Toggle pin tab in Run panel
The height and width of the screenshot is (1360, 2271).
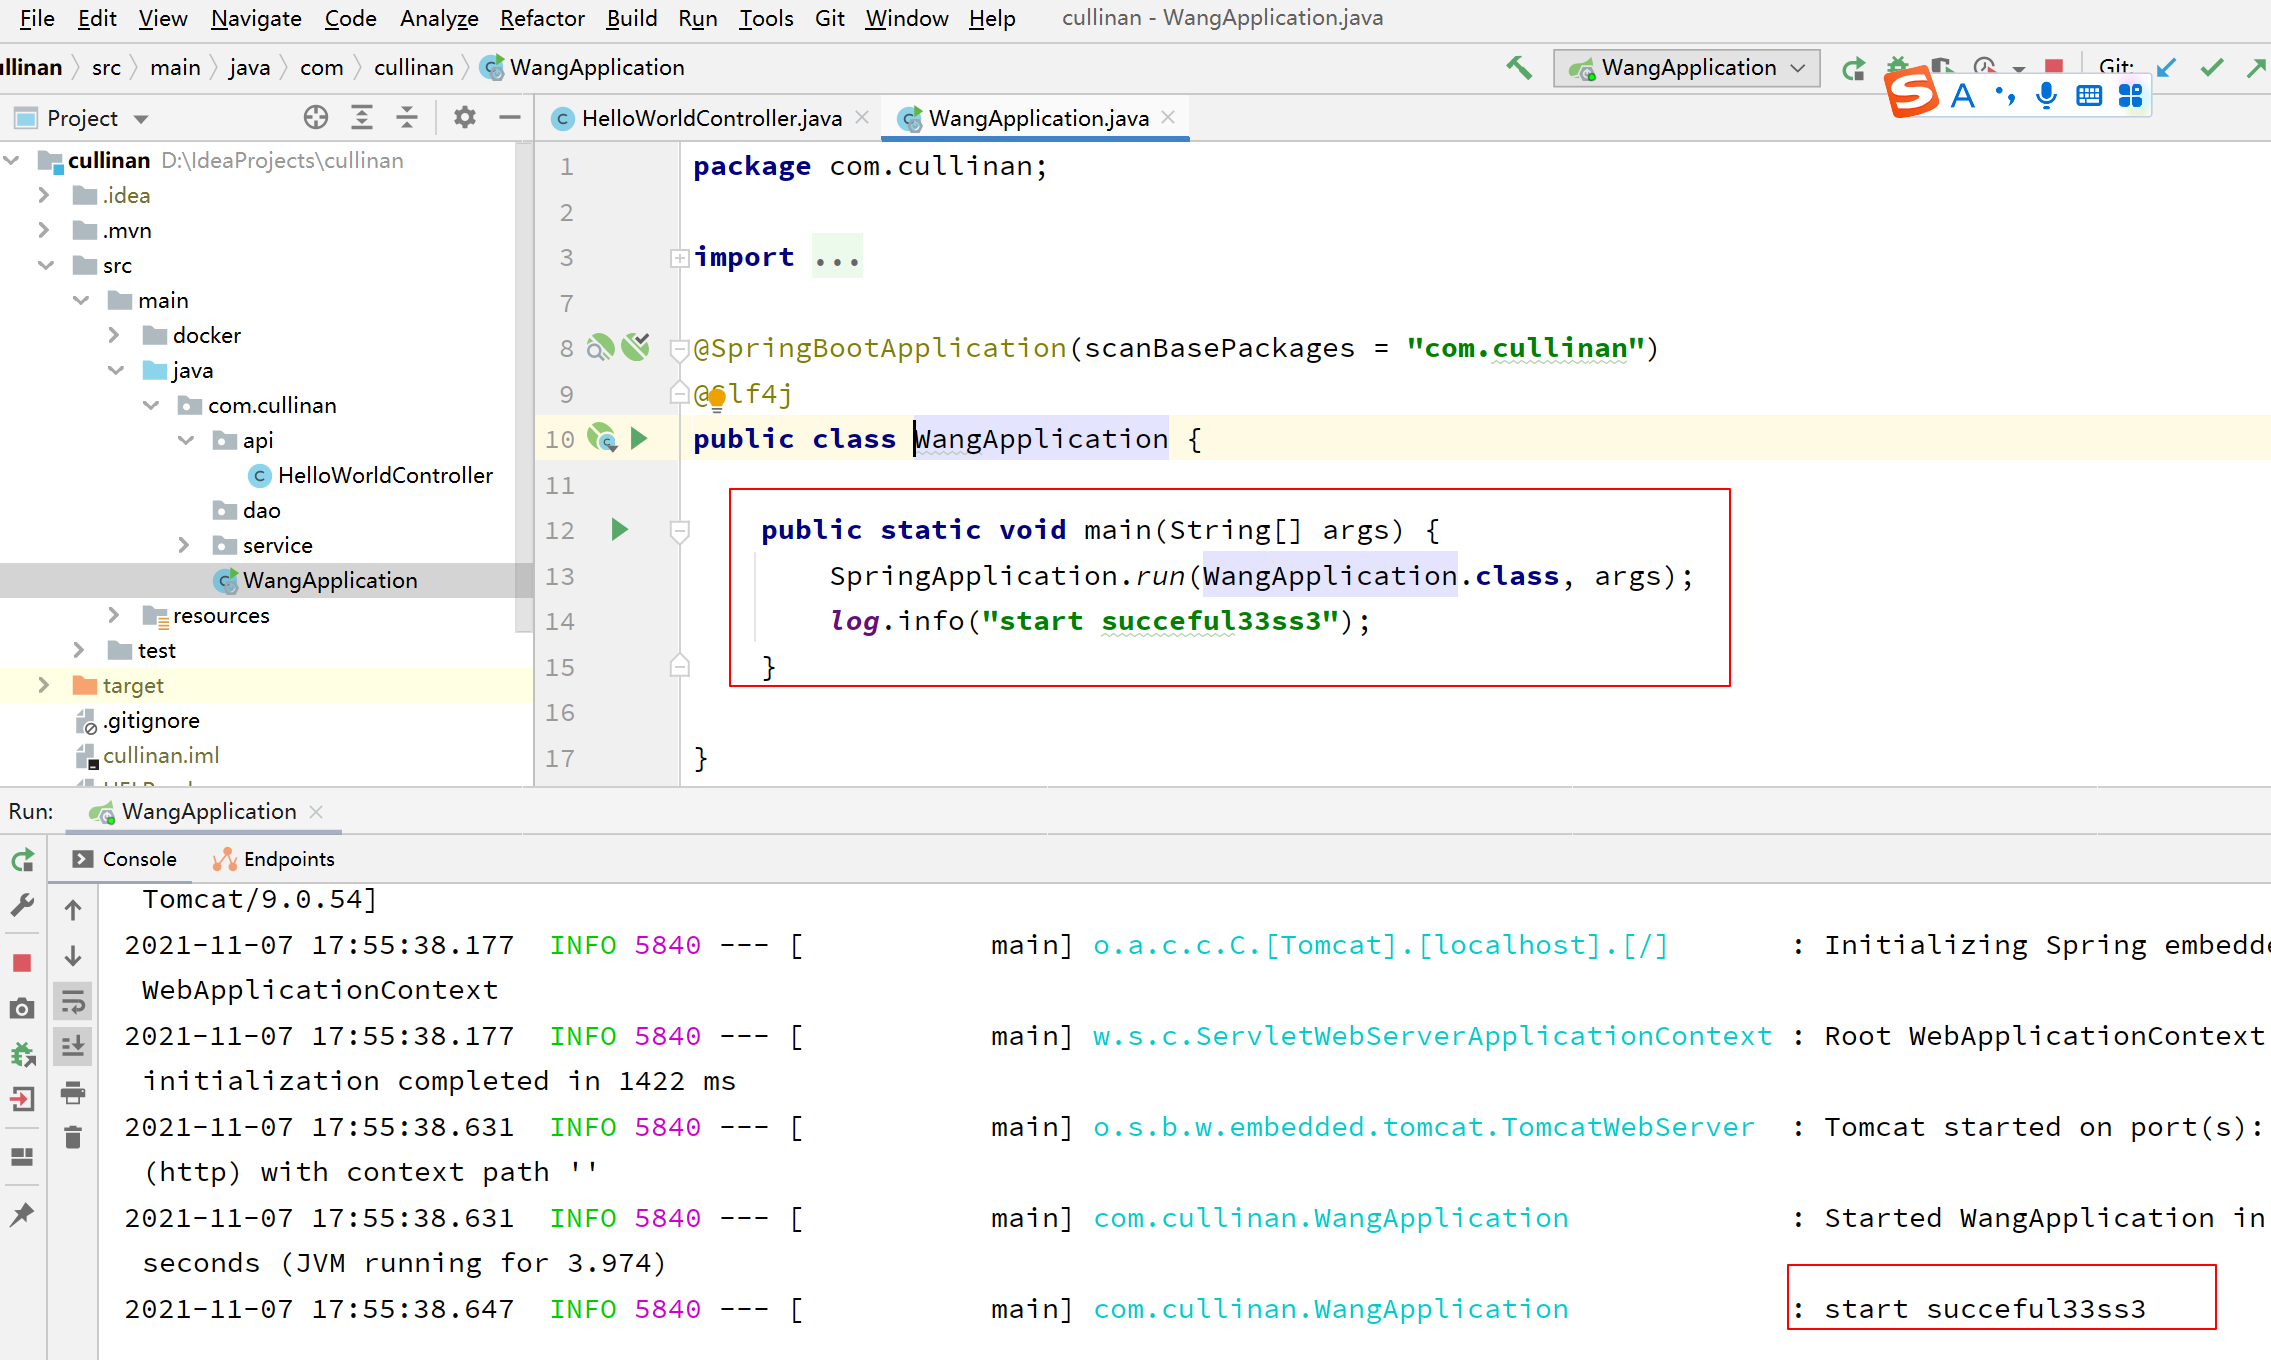[22, 1215]
